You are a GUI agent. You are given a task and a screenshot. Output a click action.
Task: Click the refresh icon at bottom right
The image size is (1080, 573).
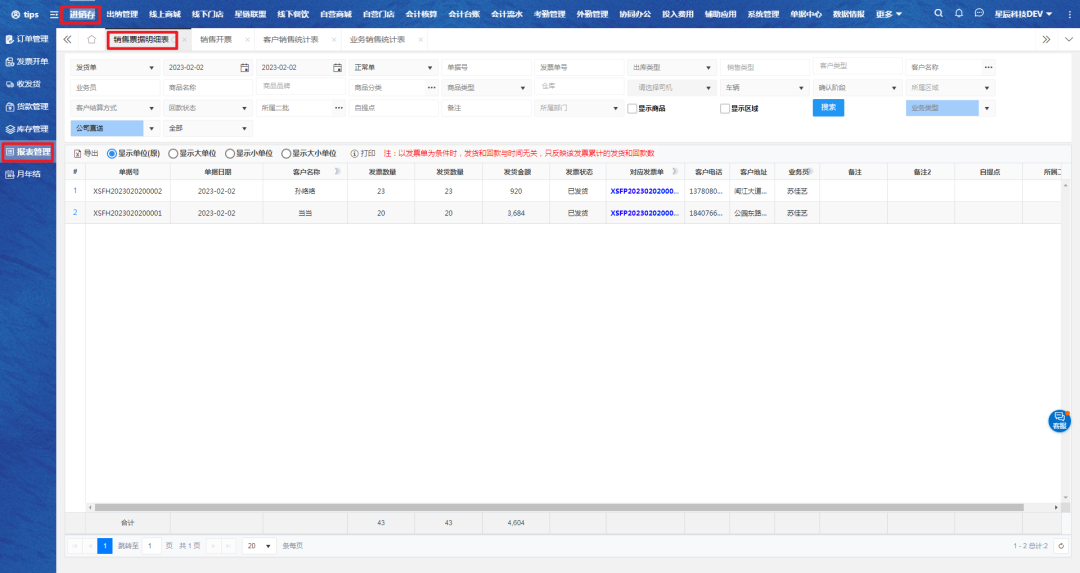(x=1061, y=546)
